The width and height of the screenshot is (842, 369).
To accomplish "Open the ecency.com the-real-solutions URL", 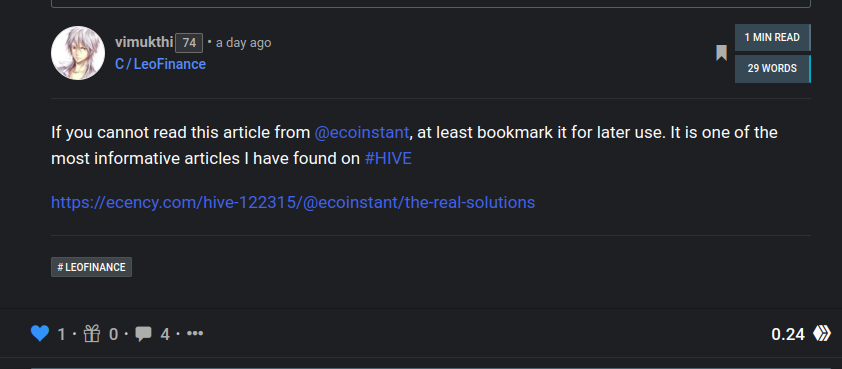I will 293,202.
